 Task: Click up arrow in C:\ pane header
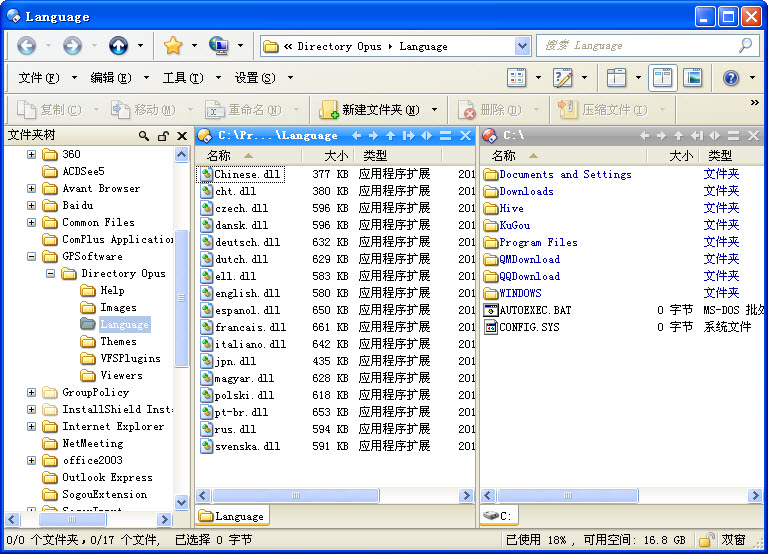678,136
